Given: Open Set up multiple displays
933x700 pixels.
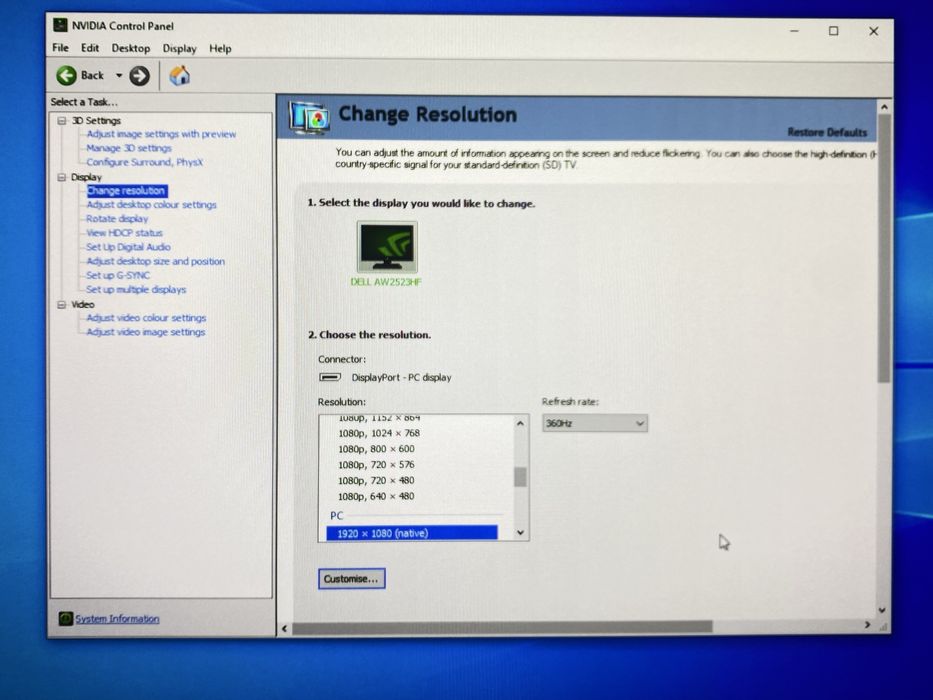Looking at the screenshot, I should pyautogui.click(x=136, y=289).
